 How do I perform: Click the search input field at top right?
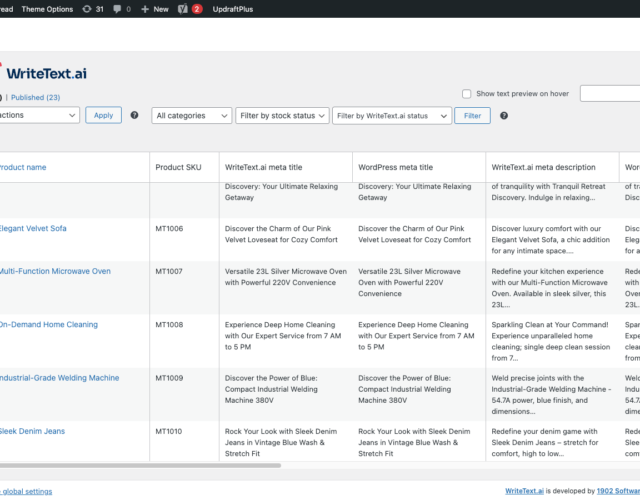(x=610, y=94)
